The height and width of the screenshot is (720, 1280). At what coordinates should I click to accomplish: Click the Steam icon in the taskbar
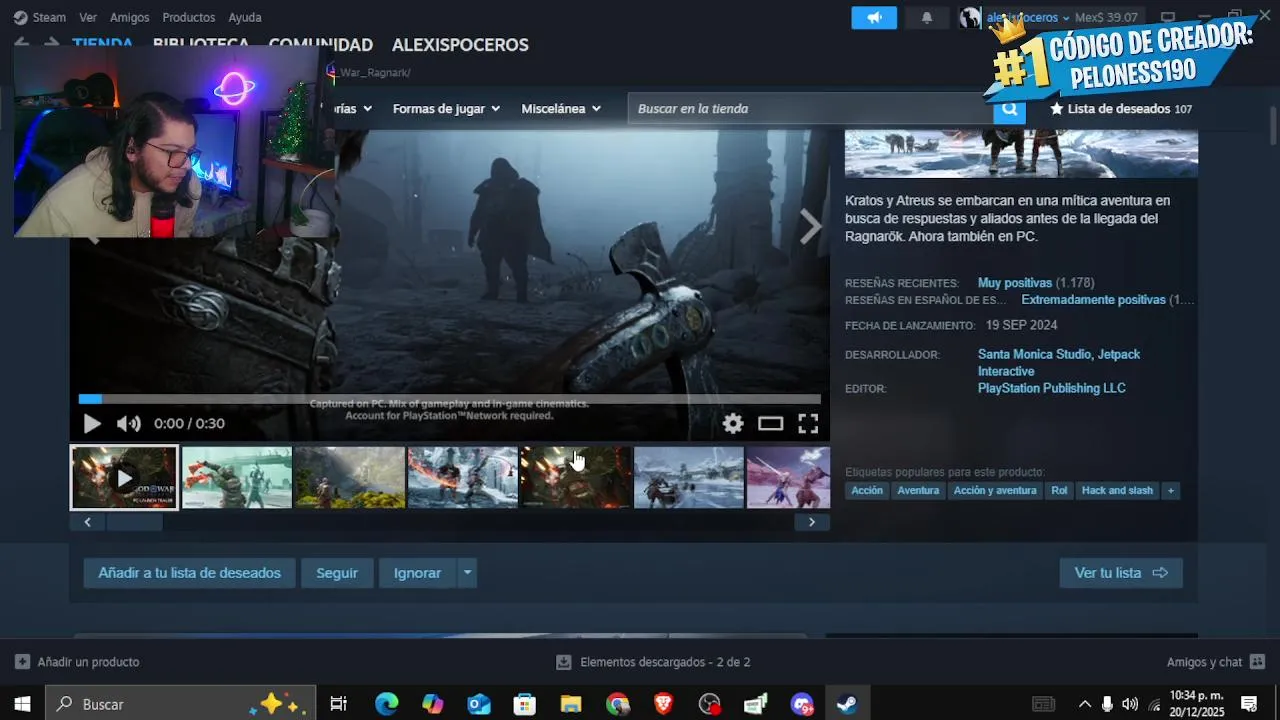coord(847,704)
